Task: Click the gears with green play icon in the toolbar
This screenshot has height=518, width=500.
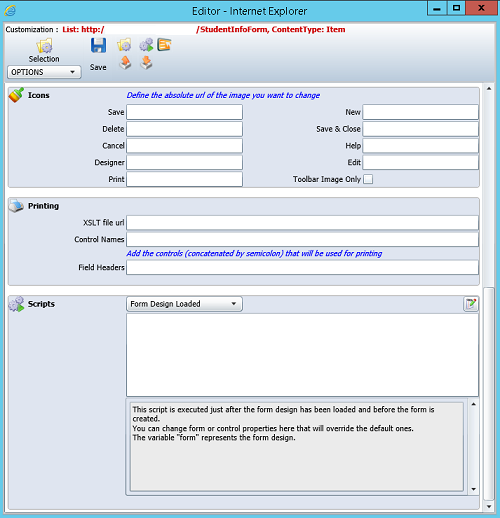Action: pyautogui.click(x=146, y=45)
